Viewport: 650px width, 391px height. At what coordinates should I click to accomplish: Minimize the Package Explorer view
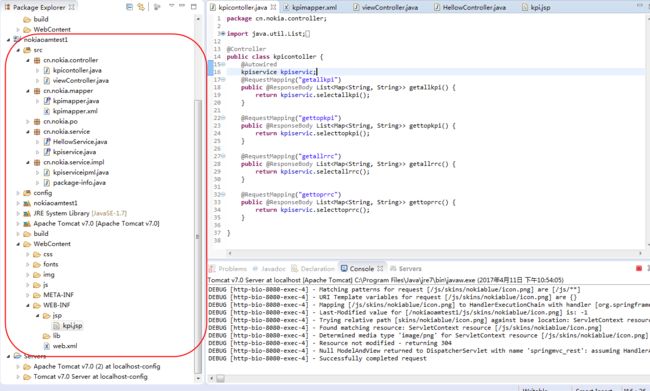tap(182, 6)
